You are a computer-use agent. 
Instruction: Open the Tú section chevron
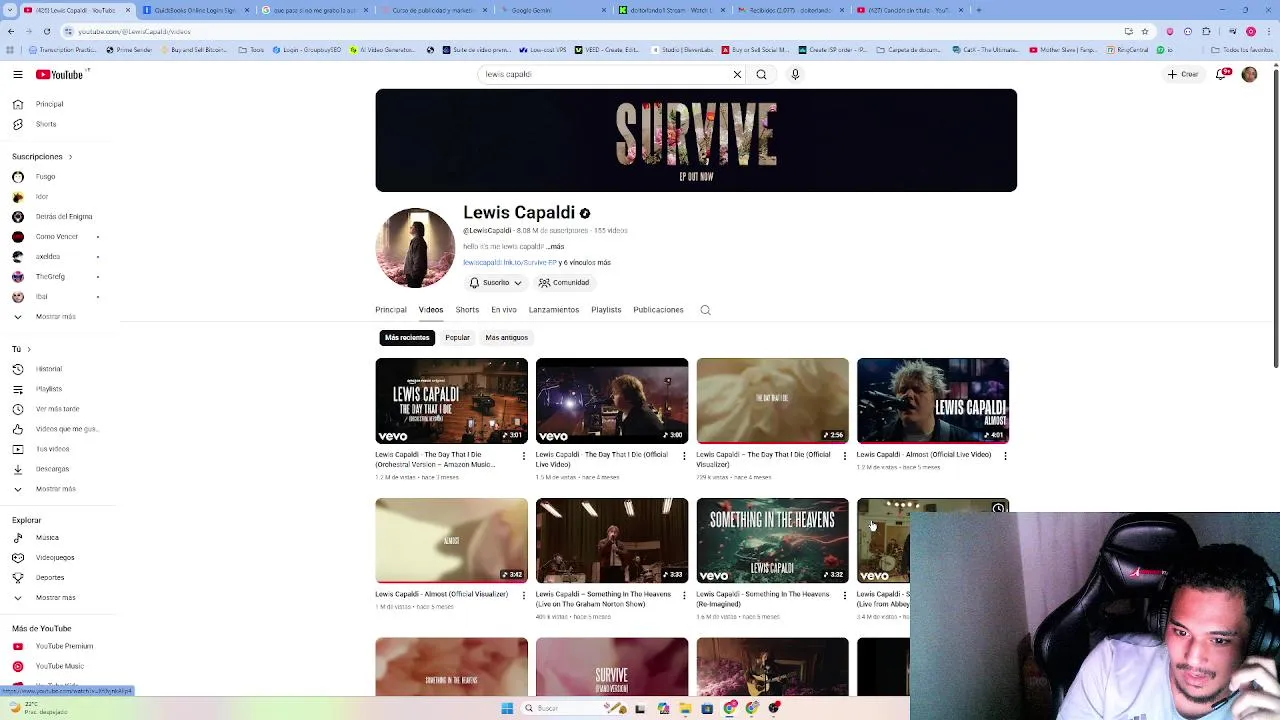[28, 349]
